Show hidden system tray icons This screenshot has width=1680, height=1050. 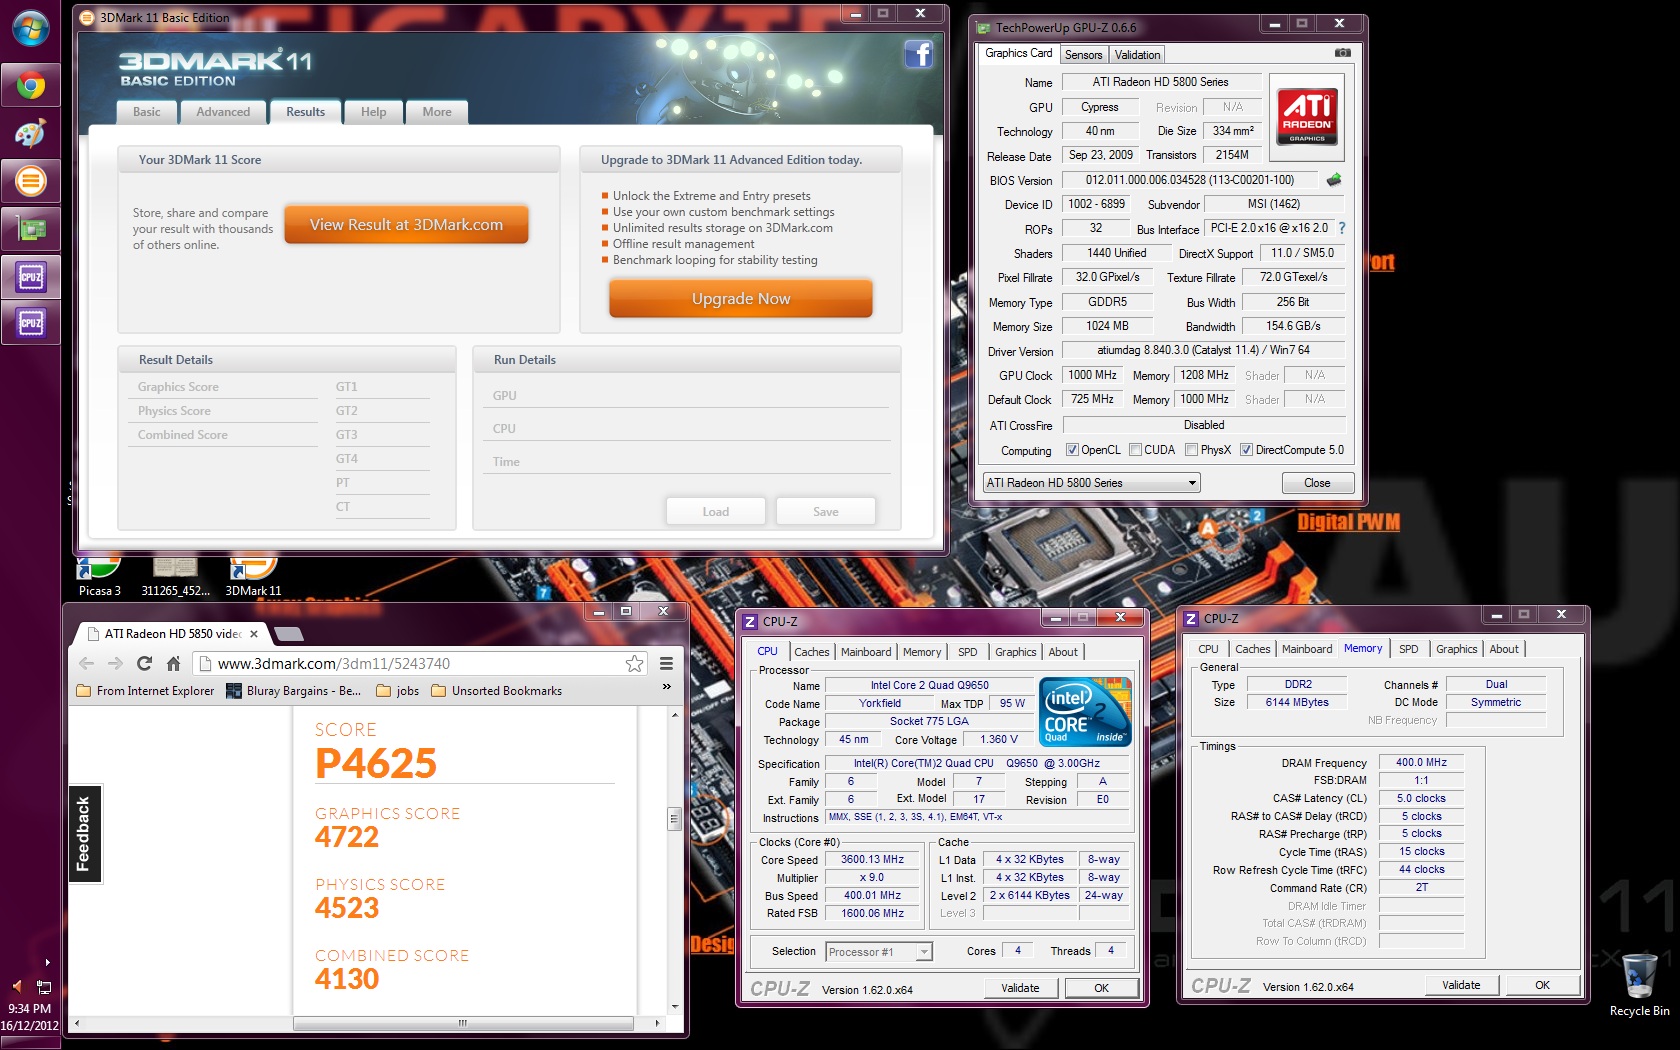[x=47, y=962]
